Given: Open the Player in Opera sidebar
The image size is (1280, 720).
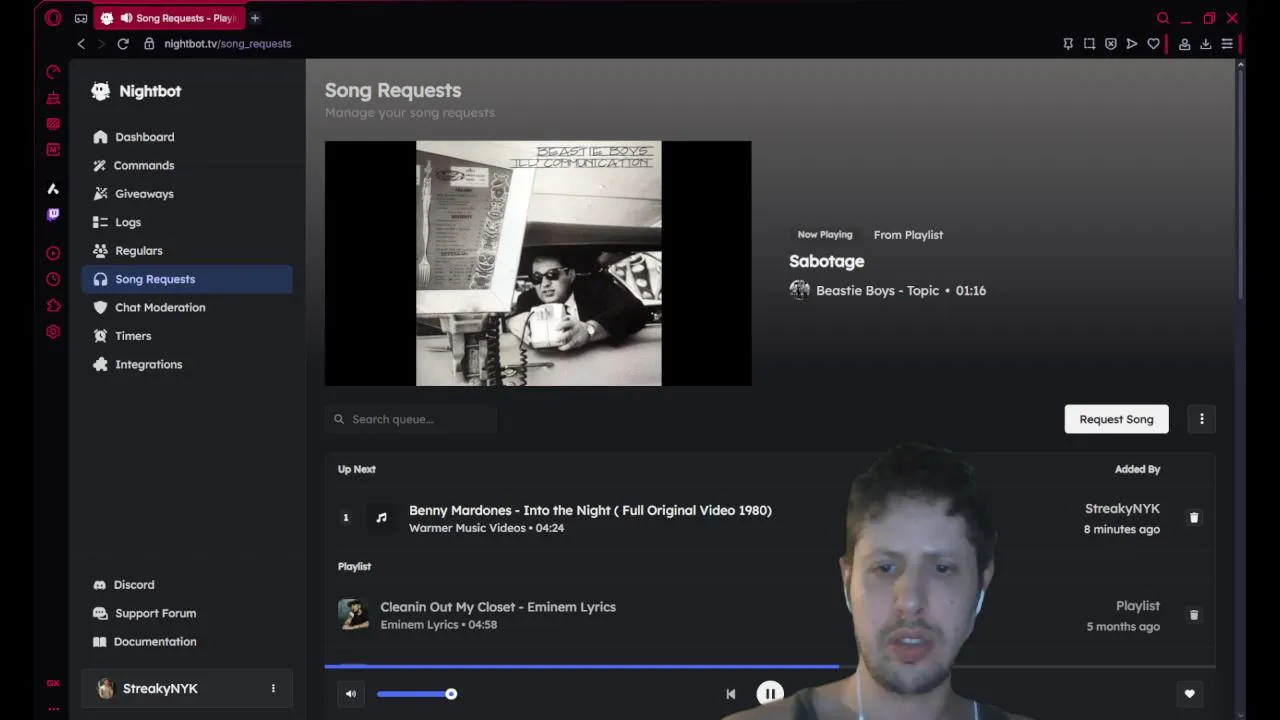Looking at the screenshot, I should pos(53,253).
